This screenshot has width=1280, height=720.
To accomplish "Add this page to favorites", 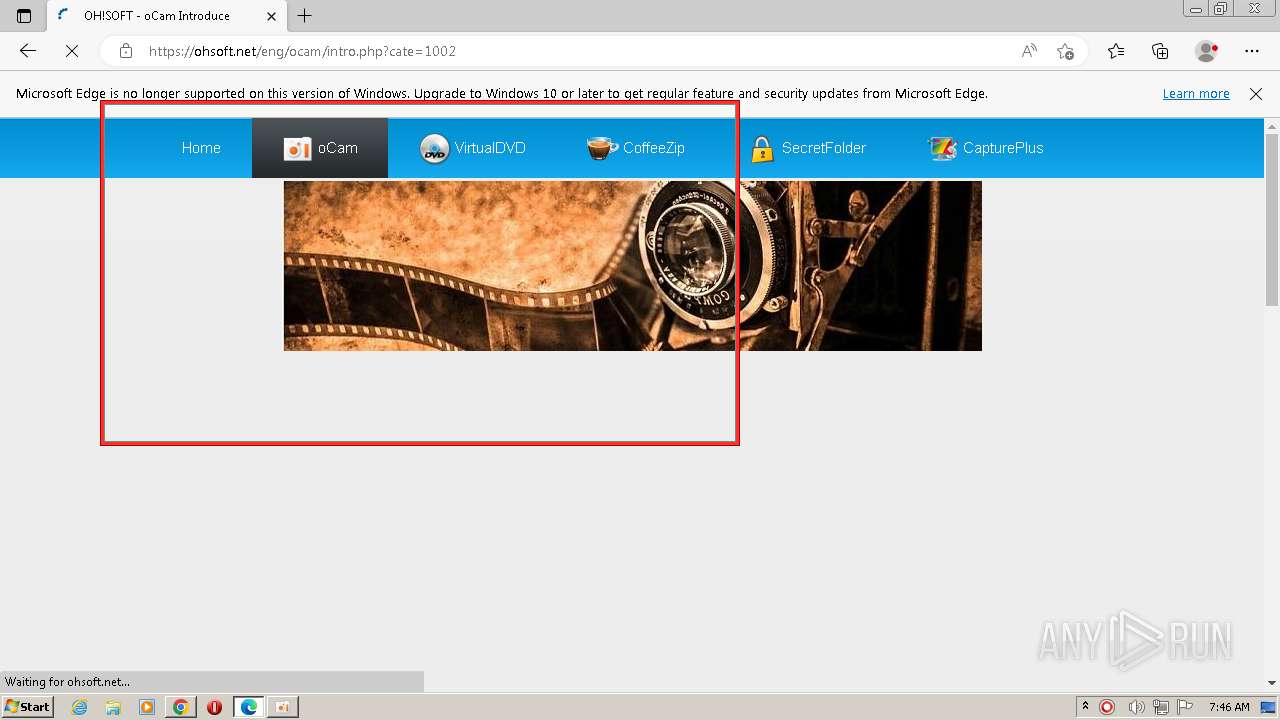I will pyautogui.click(x=1065, y=51).
